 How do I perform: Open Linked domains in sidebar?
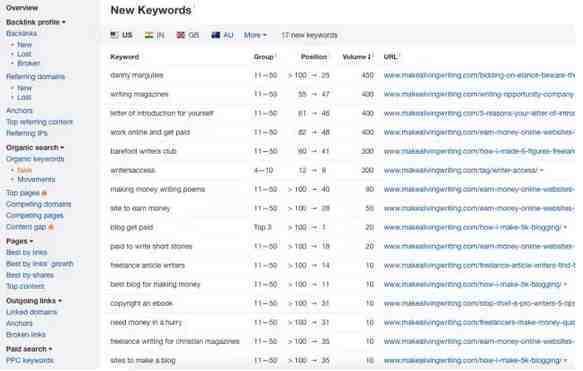click(x=32, y=312)
